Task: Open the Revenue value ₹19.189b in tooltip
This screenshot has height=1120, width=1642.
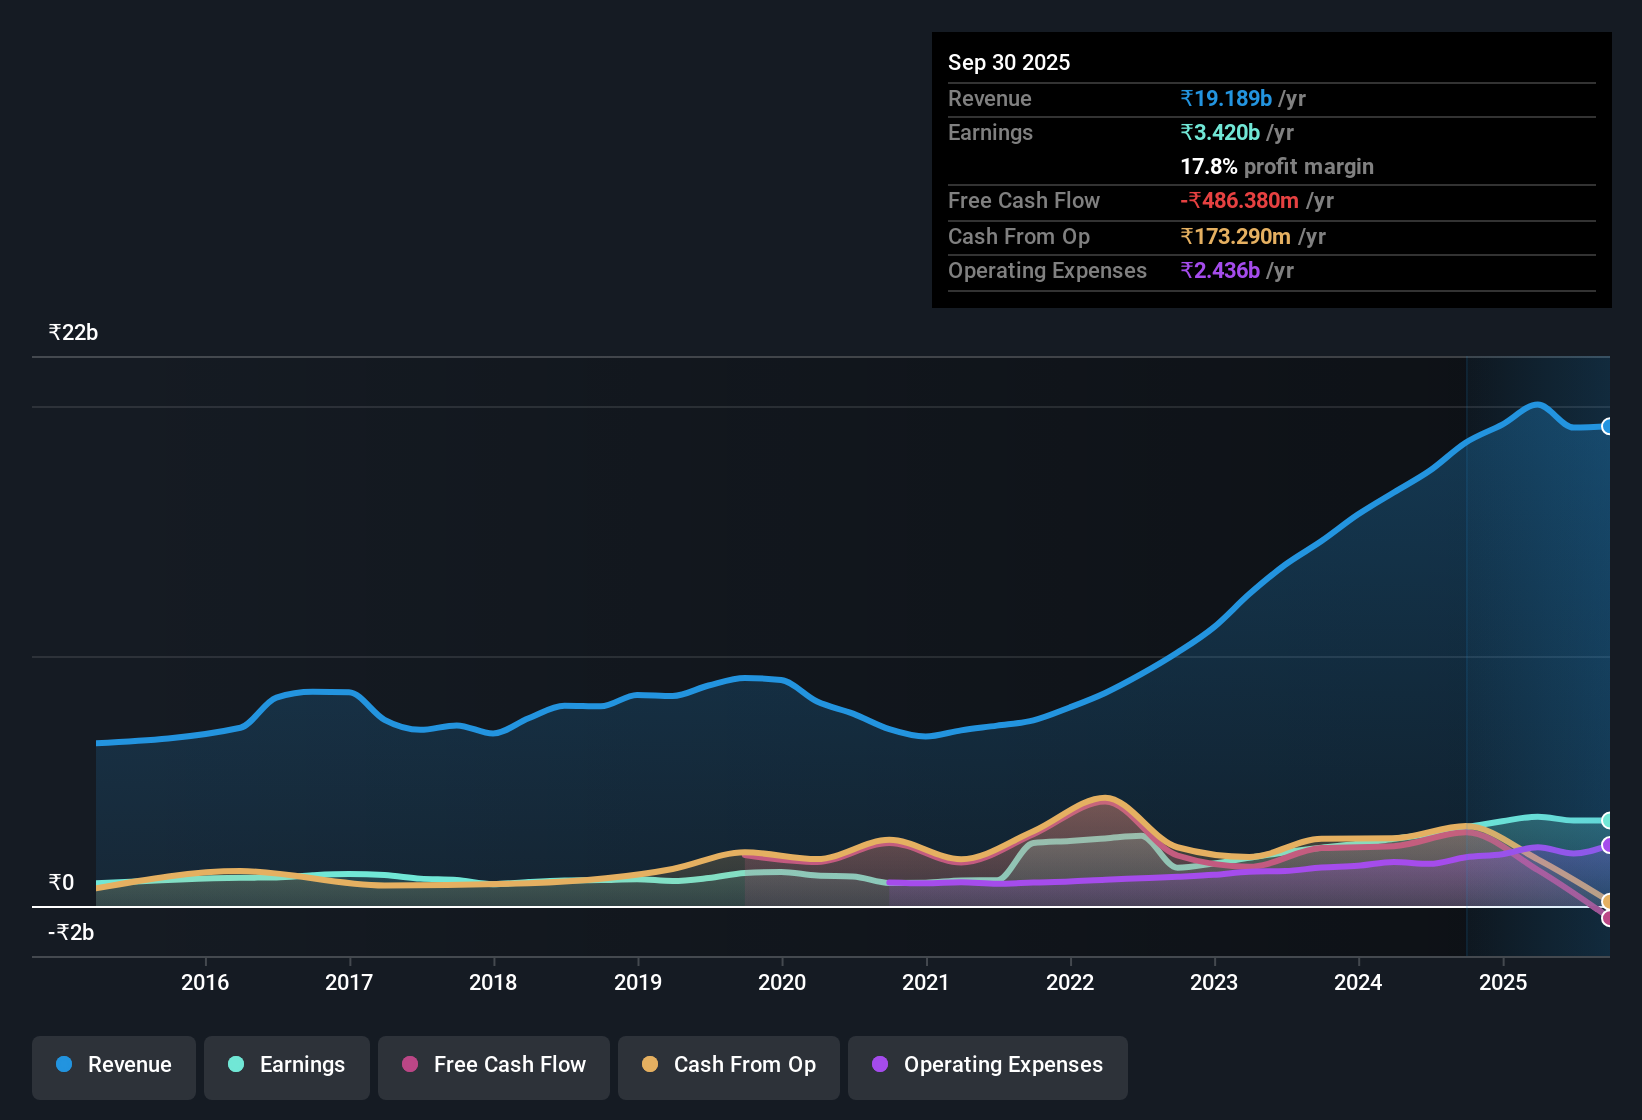Action: pyautogui.click(x=1226, y=98)
